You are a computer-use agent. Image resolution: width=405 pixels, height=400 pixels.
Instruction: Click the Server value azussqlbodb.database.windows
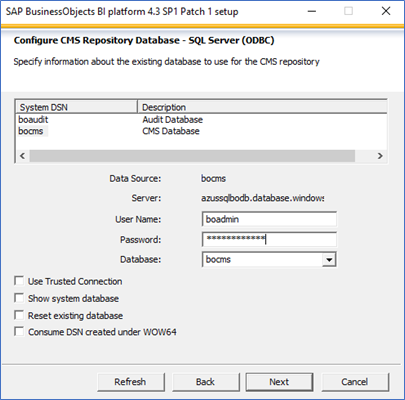coord(263,198)
